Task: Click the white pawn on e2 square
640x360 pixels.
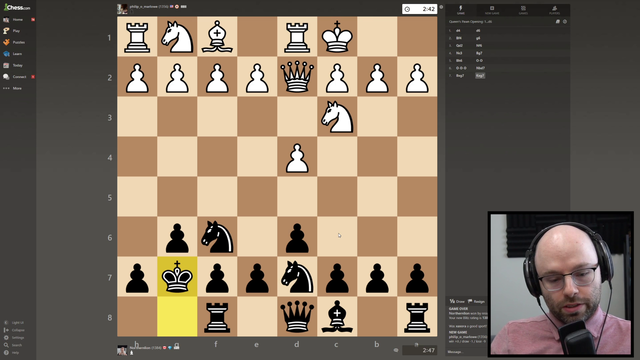Action: pos(257,77)
